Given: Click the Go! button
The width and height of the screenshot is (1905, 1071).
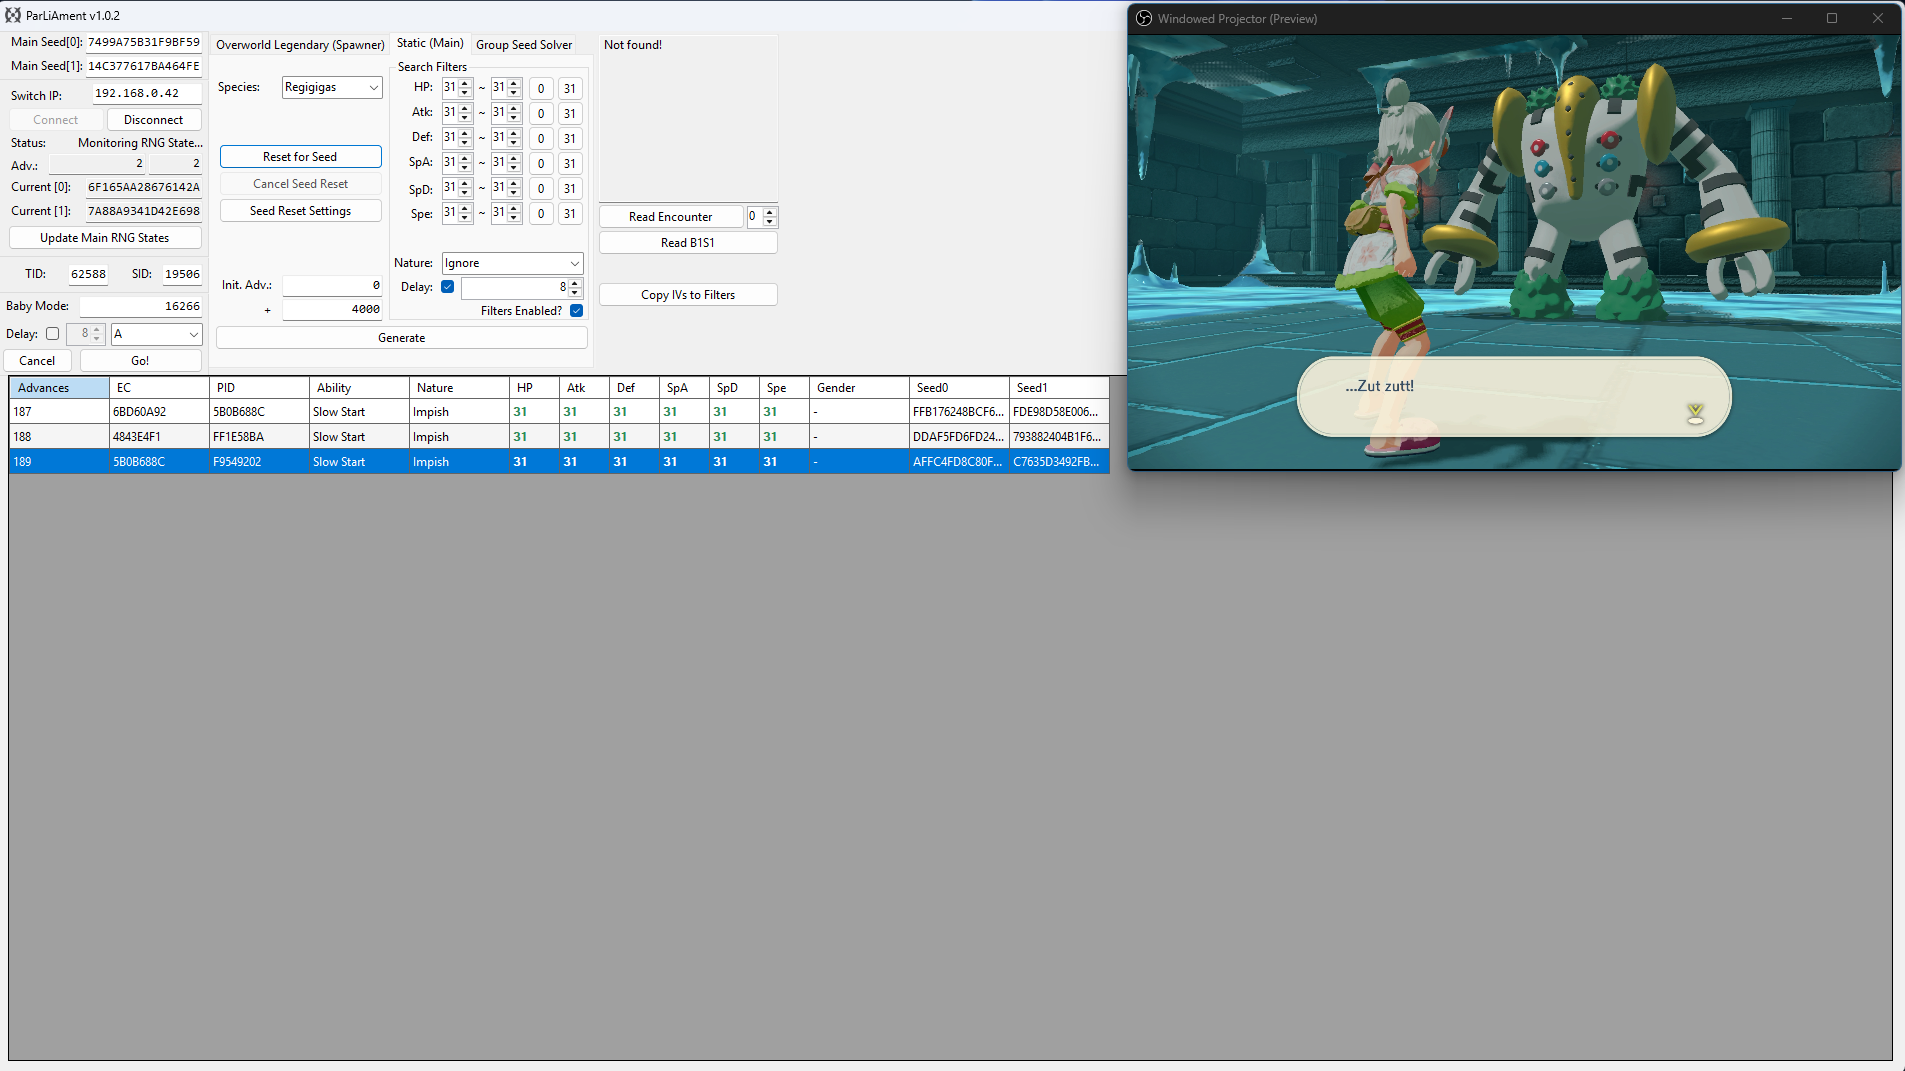Looking at the screenshot, I should (x=140, y=361).
